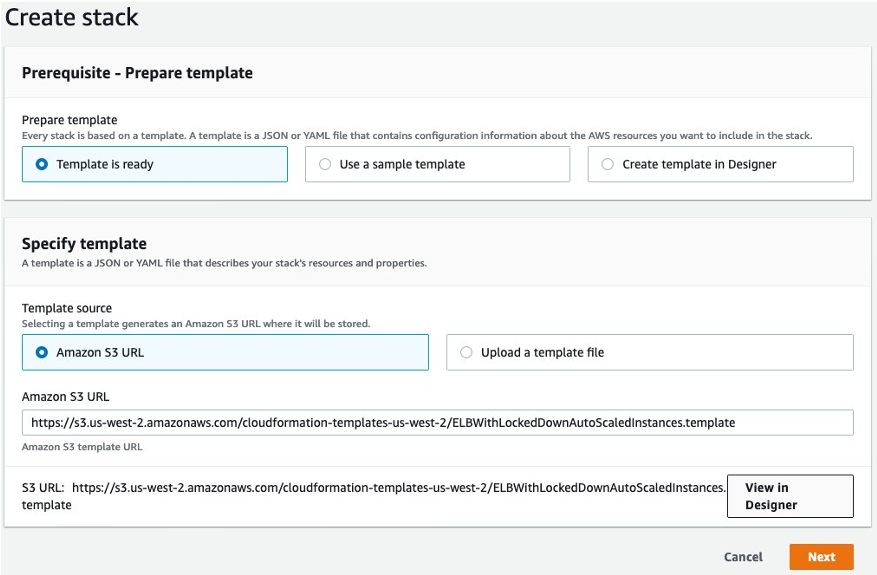Screen dimensions: 877x575
Task: Select the "Template is ready" radio button
Action: (42, 164)
